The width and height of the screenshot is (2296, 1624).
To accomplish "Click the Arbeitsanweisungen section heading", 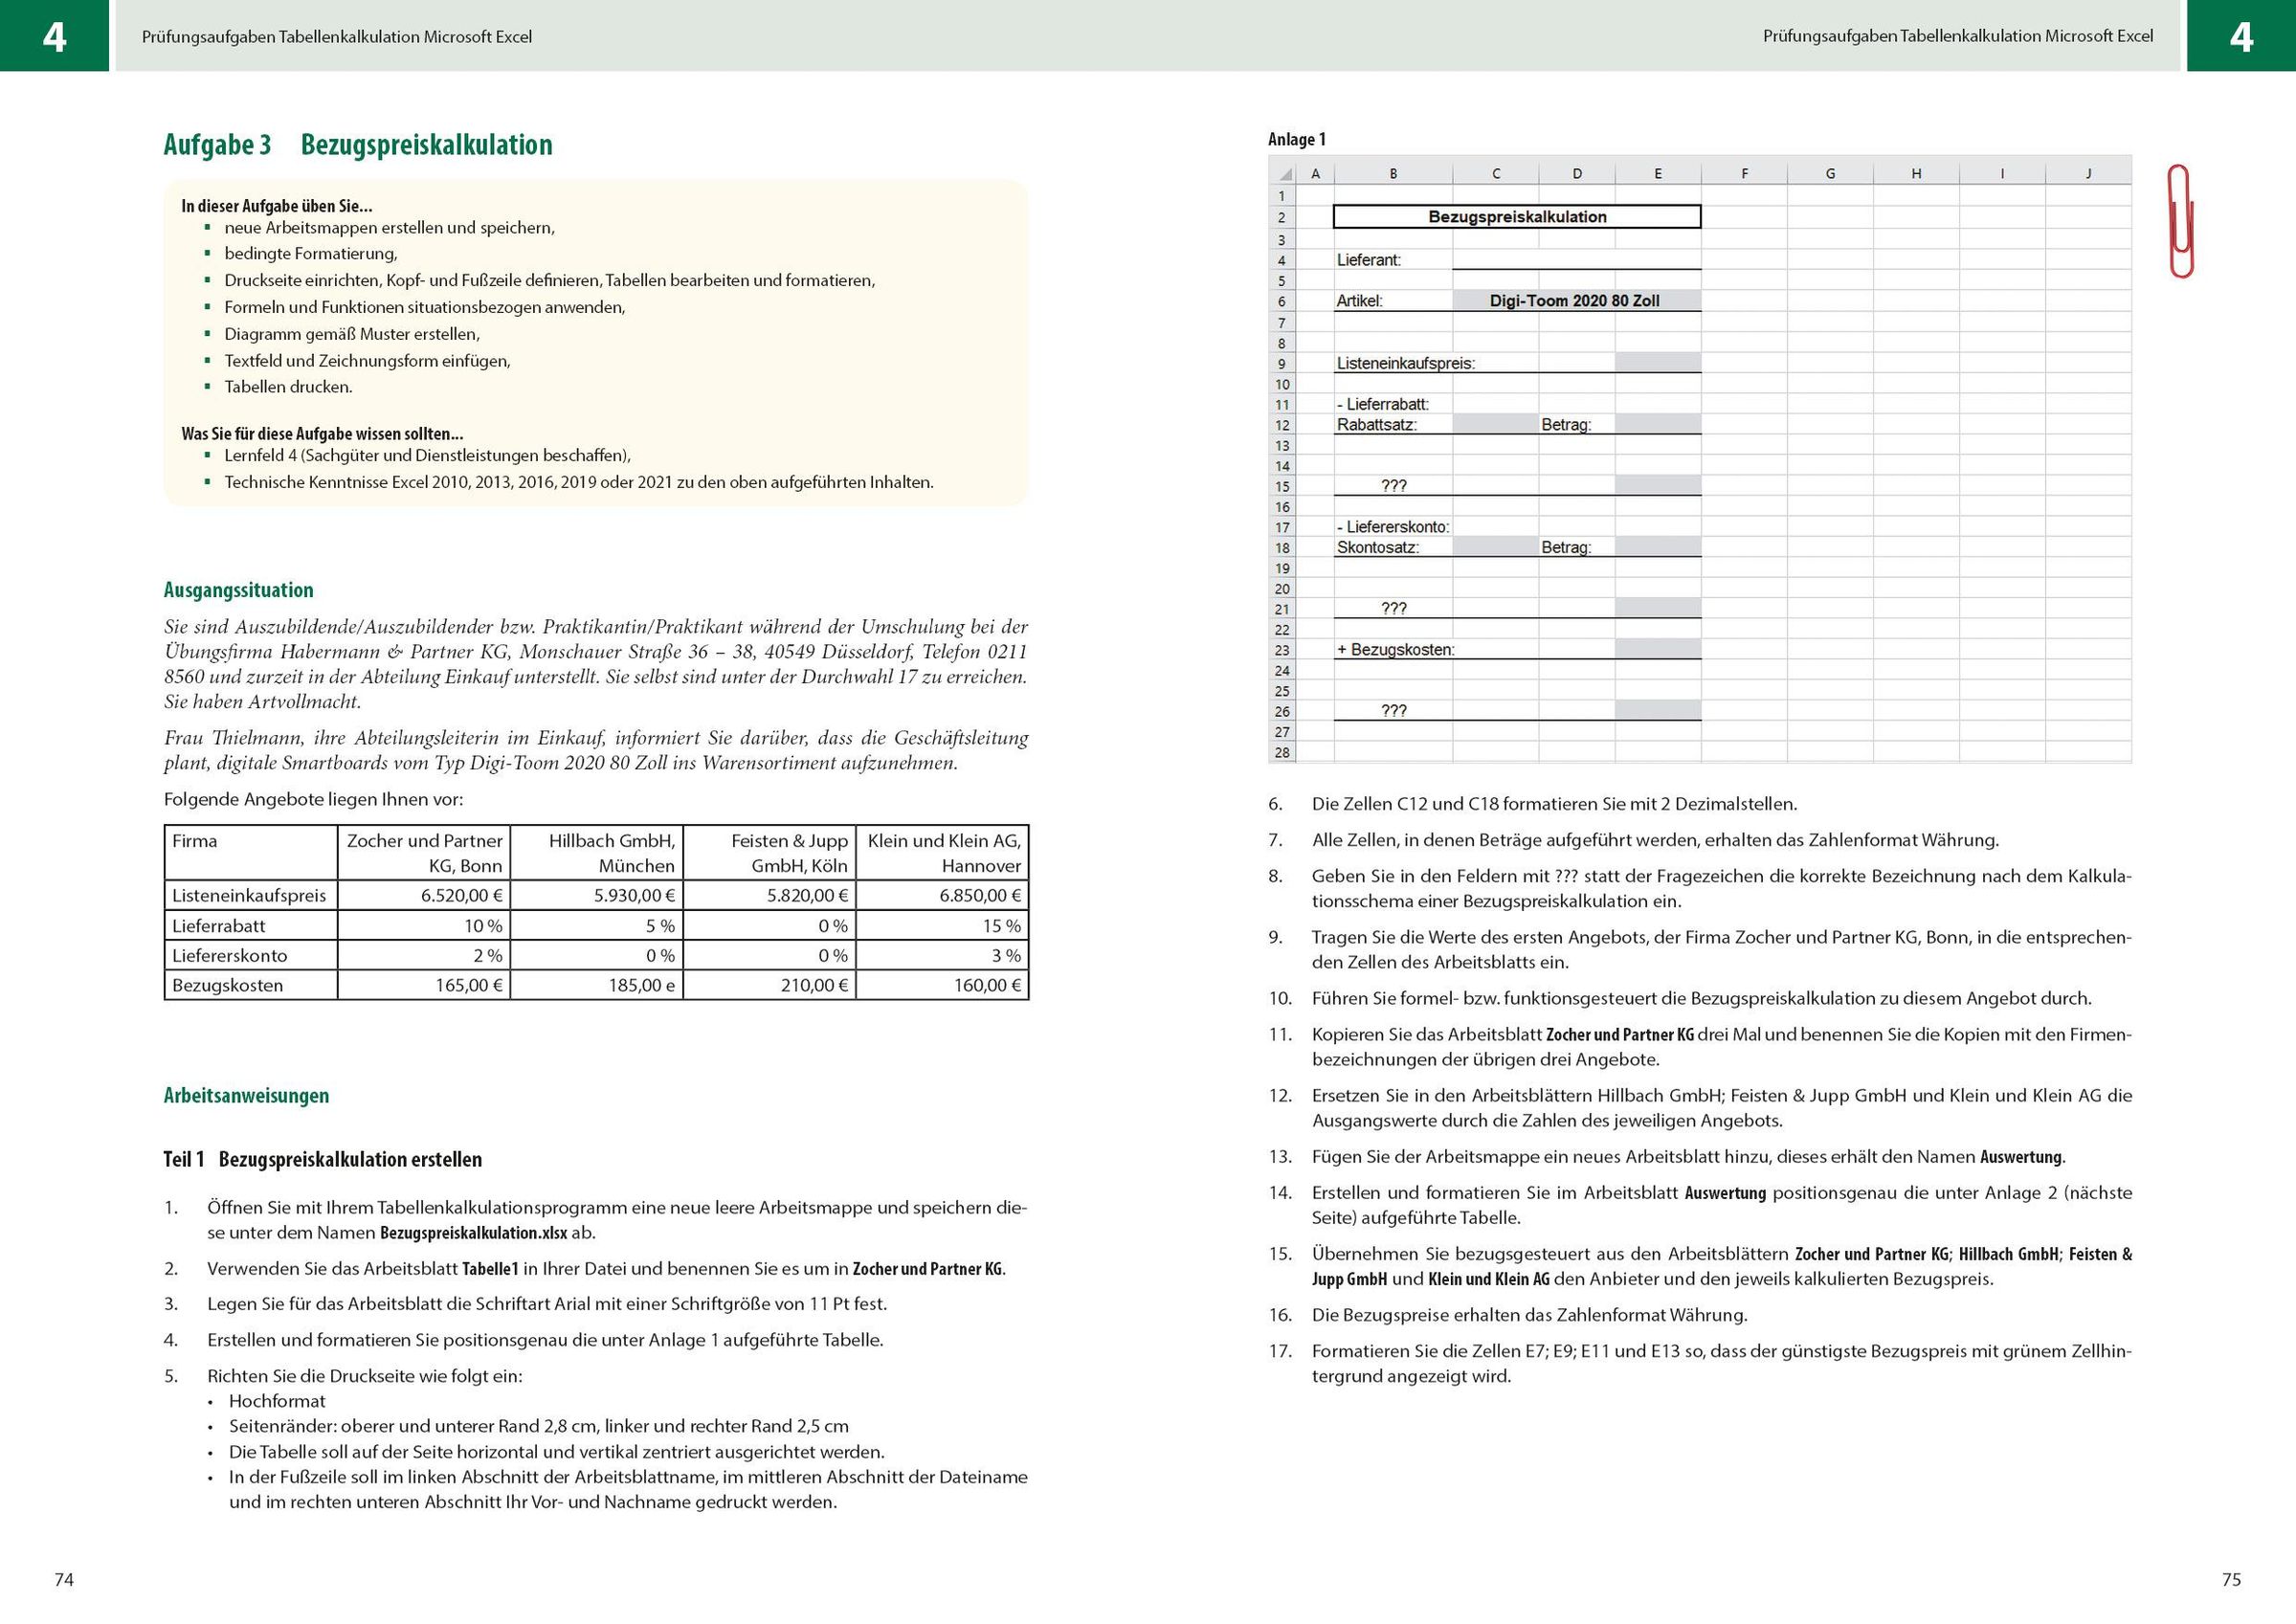I will coord(246,1095).
